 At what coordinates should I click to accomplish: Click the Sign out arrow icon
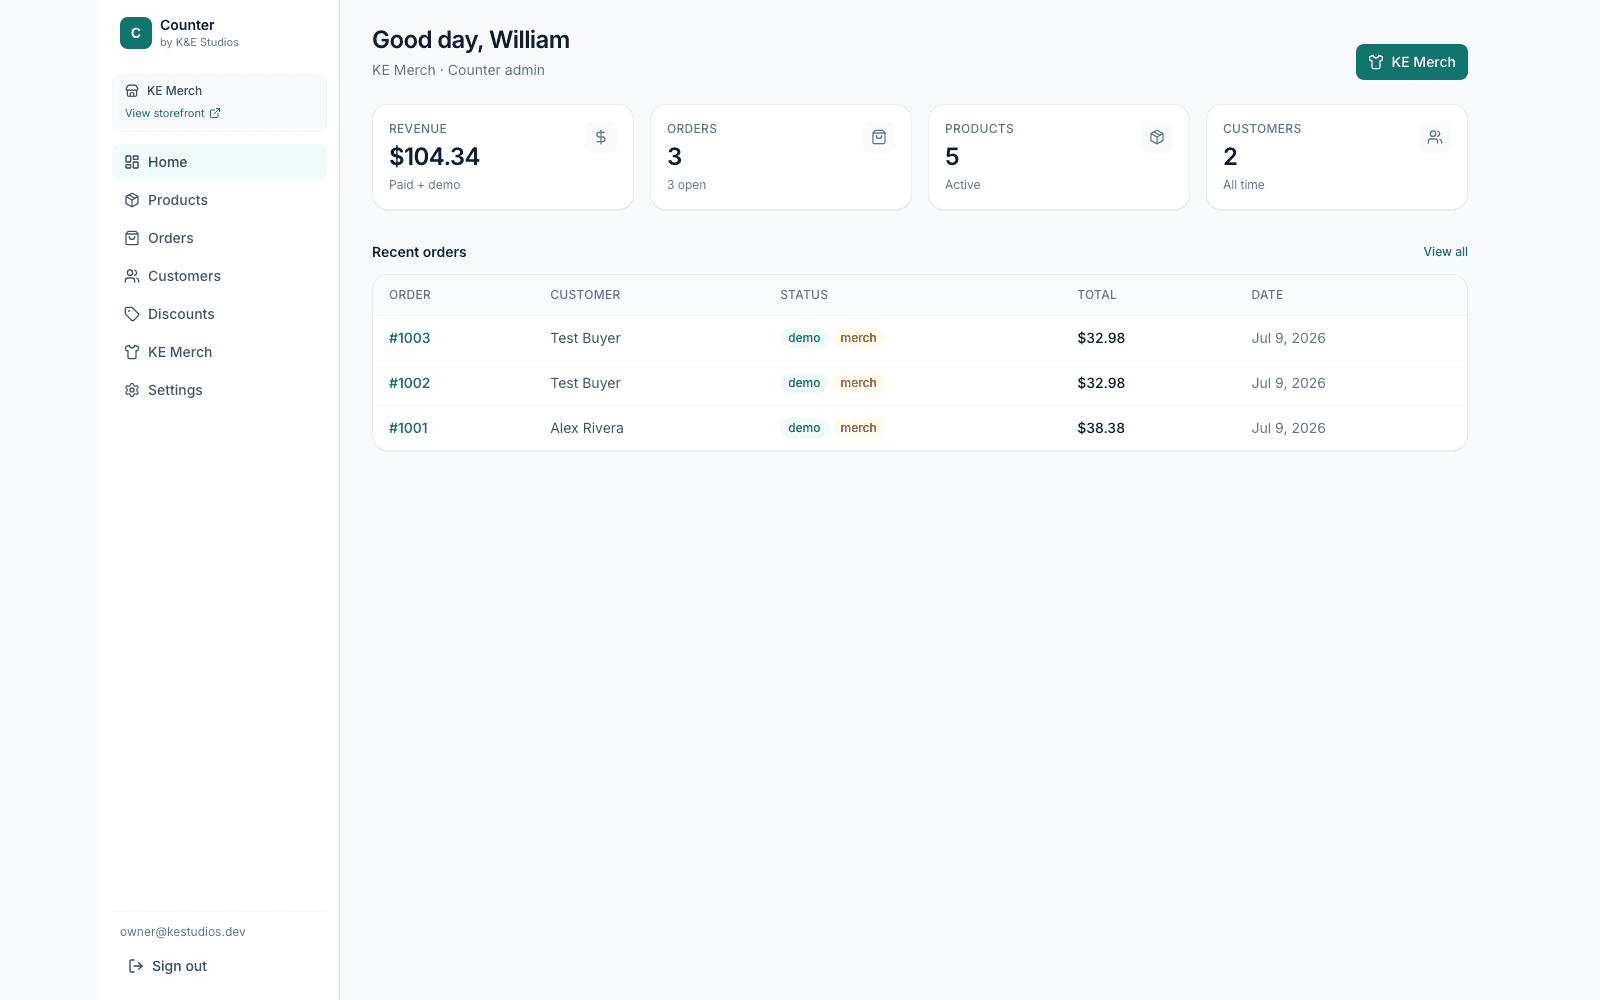[136, 966]
